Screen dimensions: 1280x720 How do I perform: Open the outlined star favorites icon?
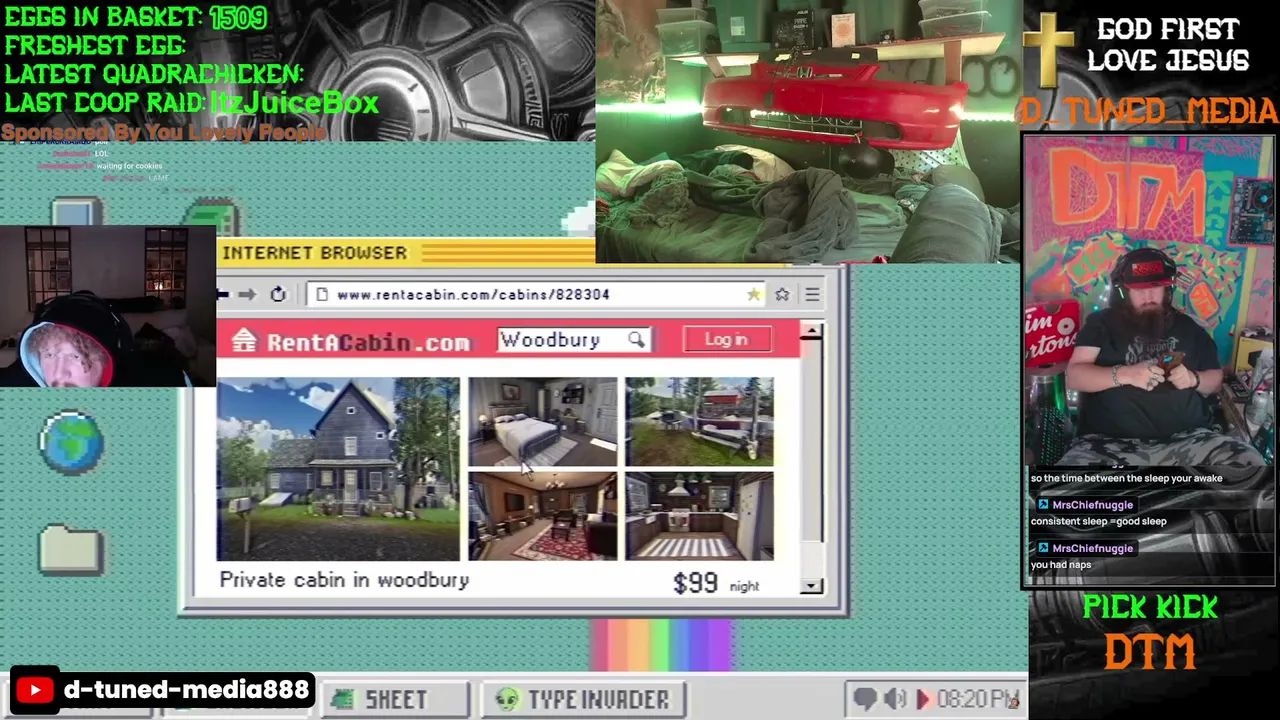click(782, 294)
